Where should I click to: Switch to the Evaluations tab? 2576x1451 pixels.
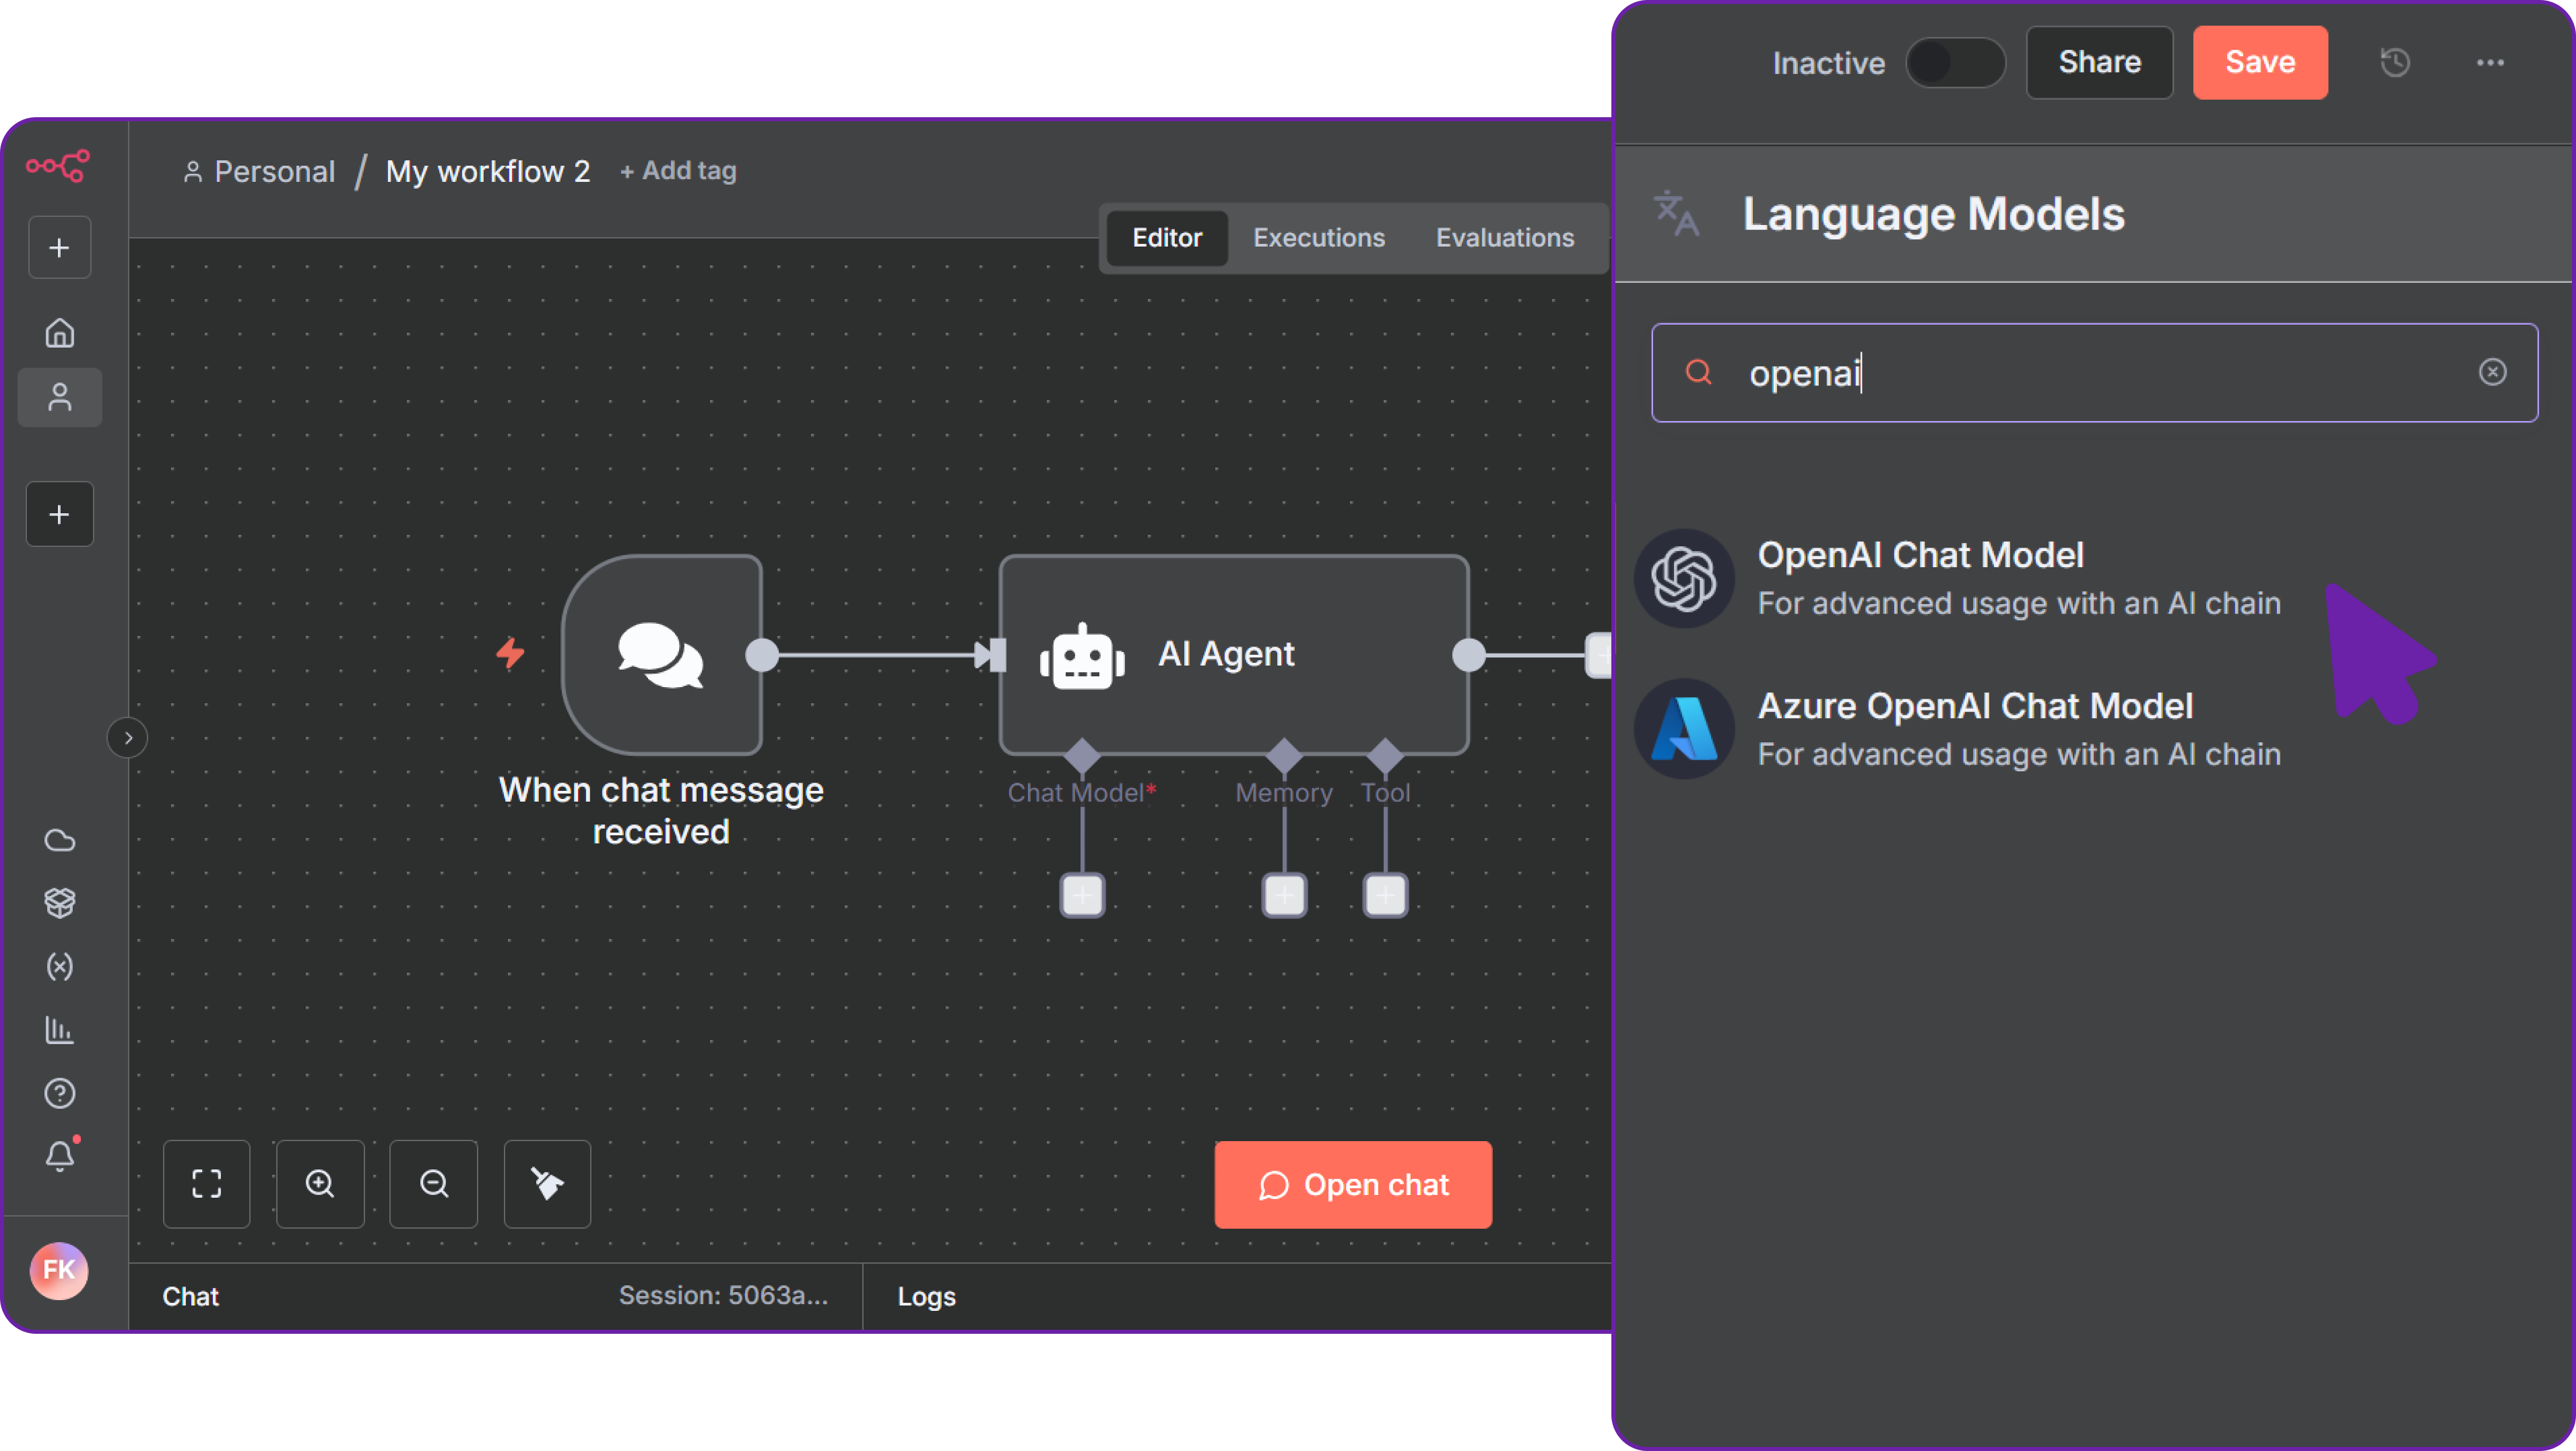click(x=1504, y=238)
